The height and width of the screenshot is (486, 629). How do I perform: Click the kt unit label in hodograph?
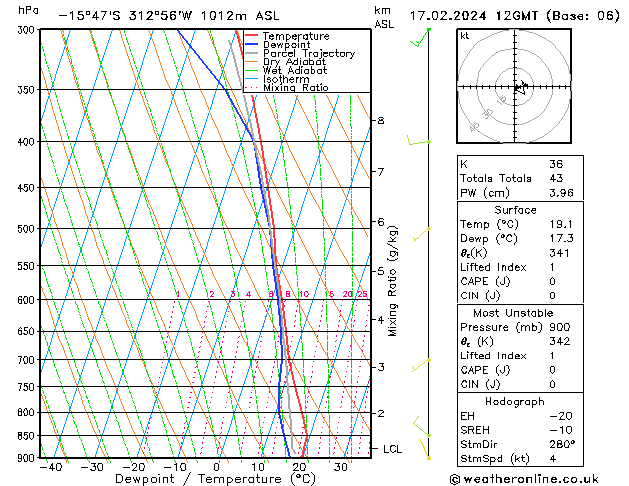click(x=465, y=36)
